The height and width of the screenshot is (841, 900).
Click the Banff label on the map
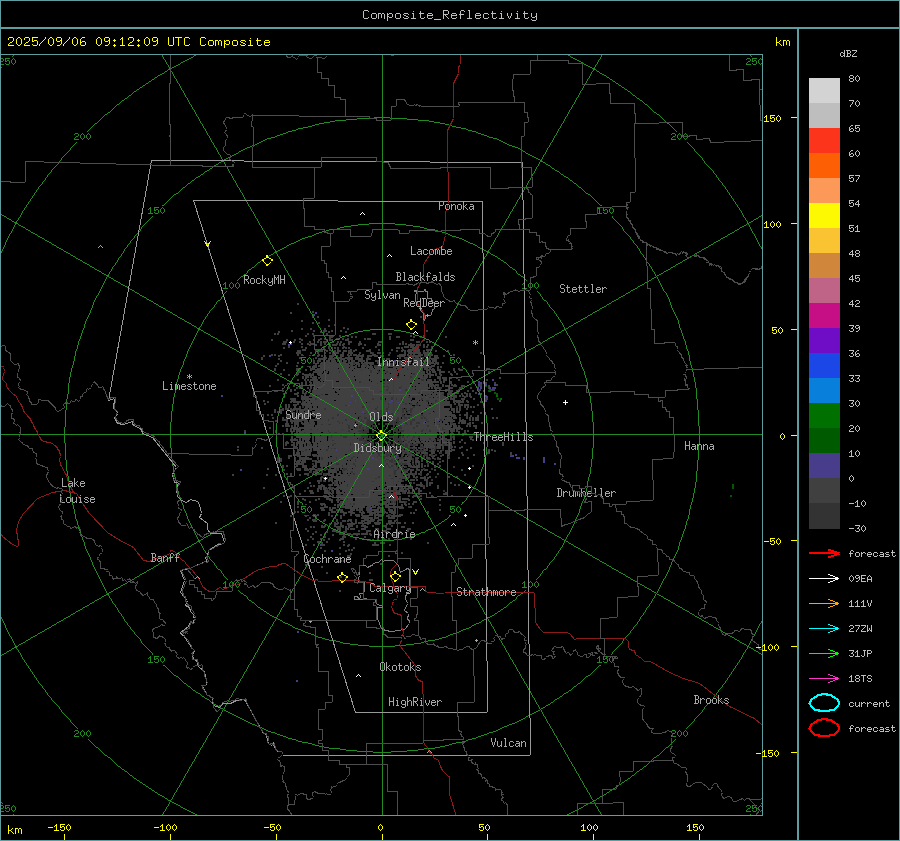[165, 557]
